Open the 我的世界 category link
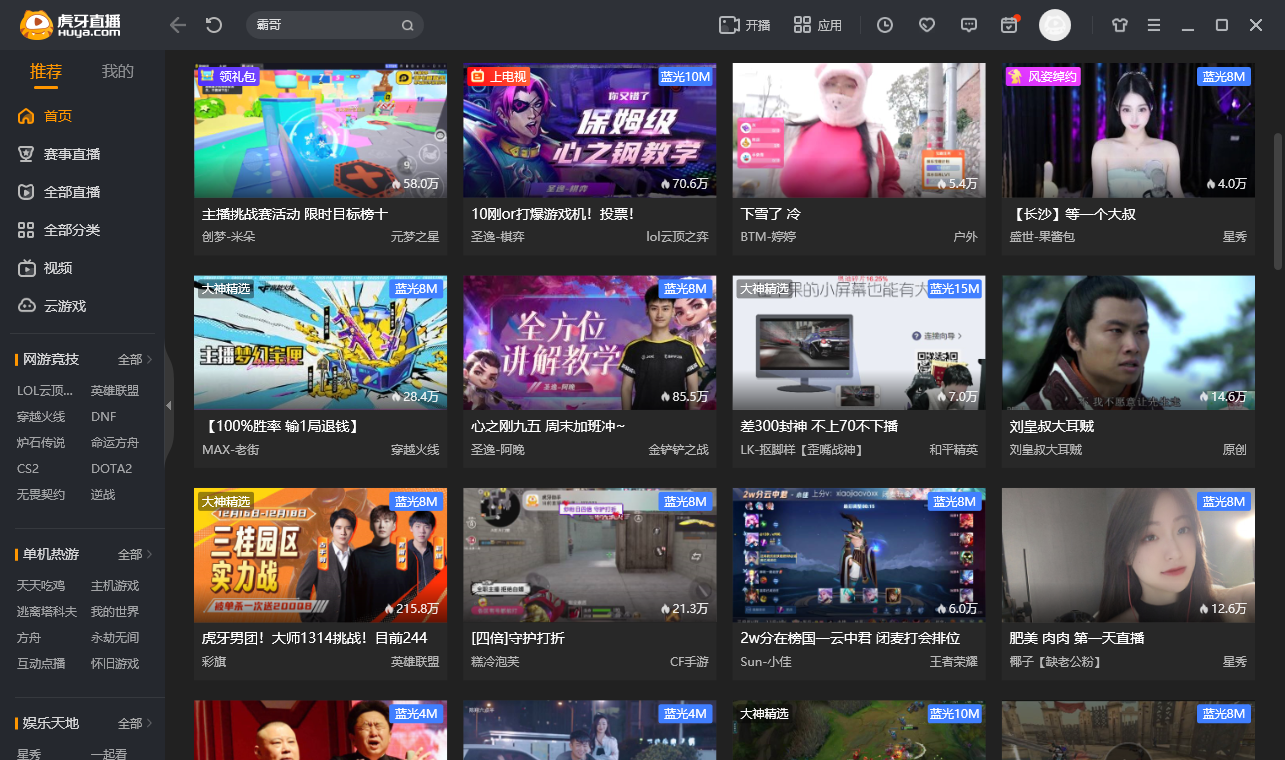This screenshot has height=760, width=1285. click(x=115, y=612)
